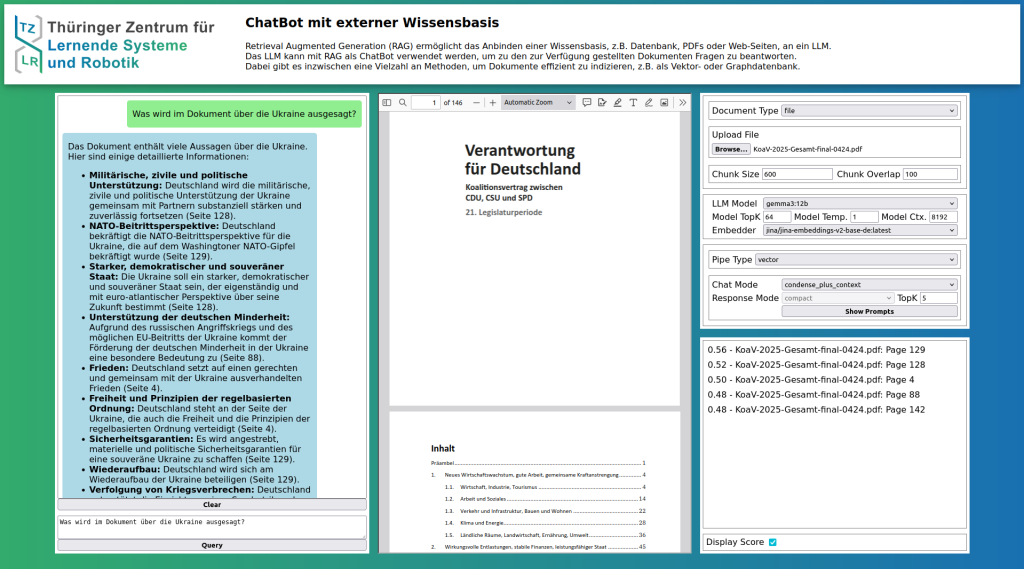The width and height of the screenshot is (1024, 569).
Task: Select the add text annotation tool
Action: [633, 102]
